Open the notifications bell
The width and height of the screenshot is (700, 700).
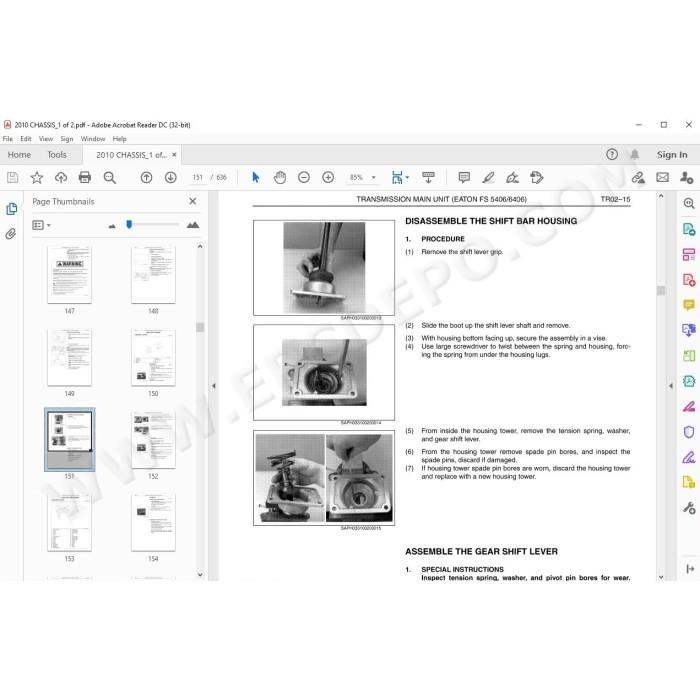(634, 154)
